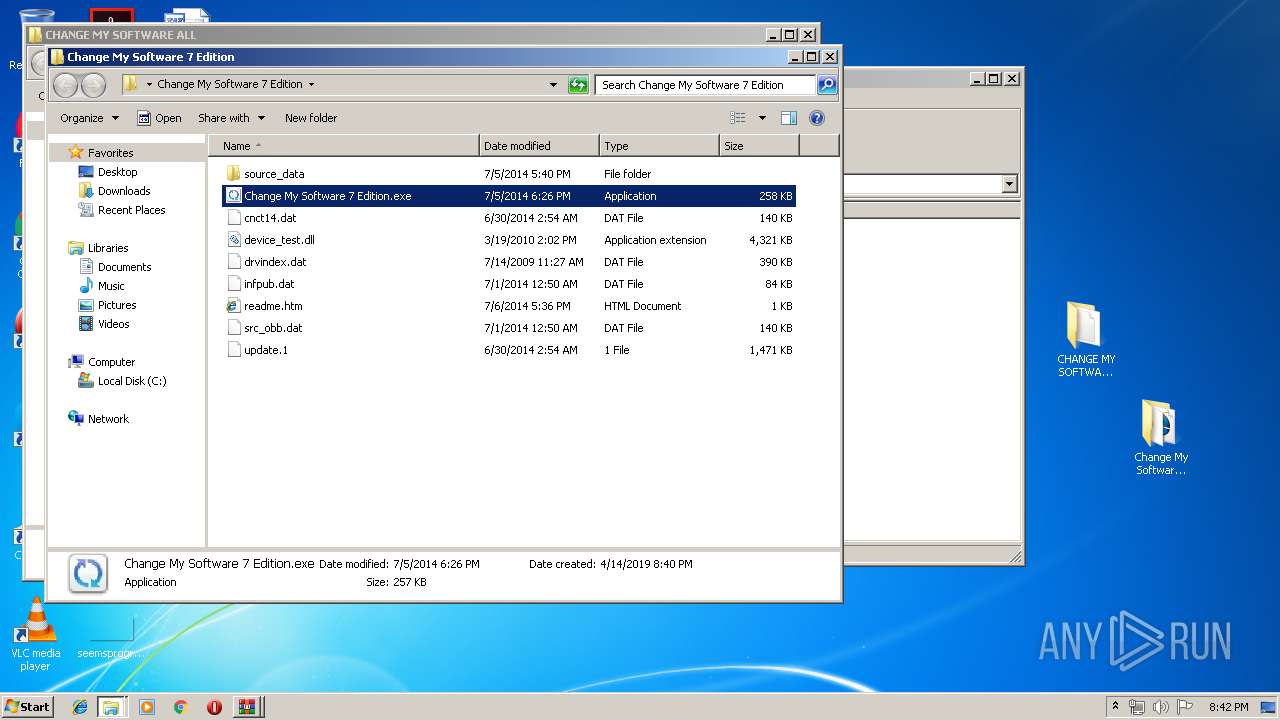Open the dropdown in the background window

(1009, 184)
